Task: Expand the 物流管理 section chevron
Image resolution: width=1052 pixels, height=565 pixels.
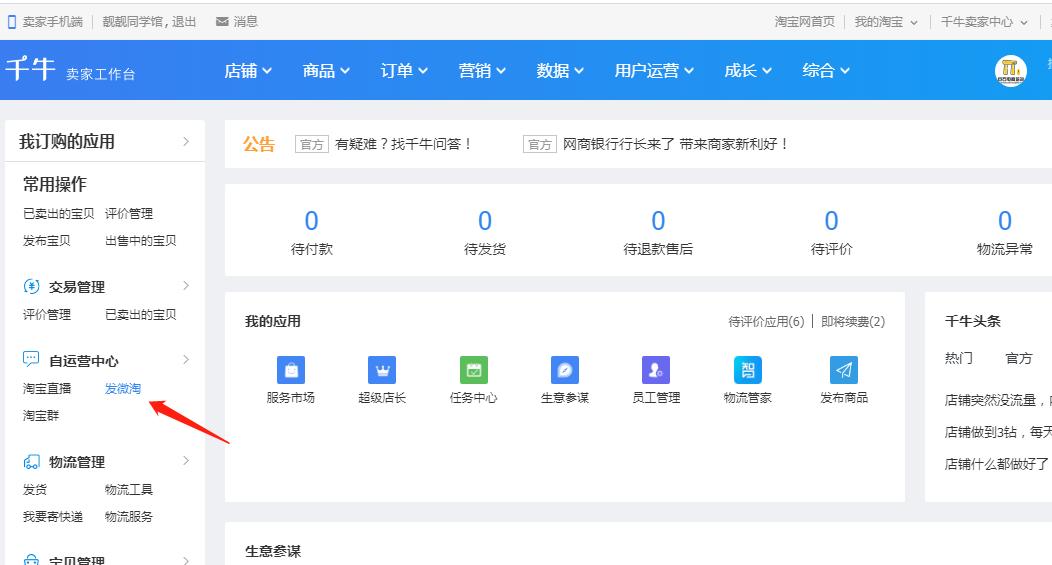Action: pos(186,461)
